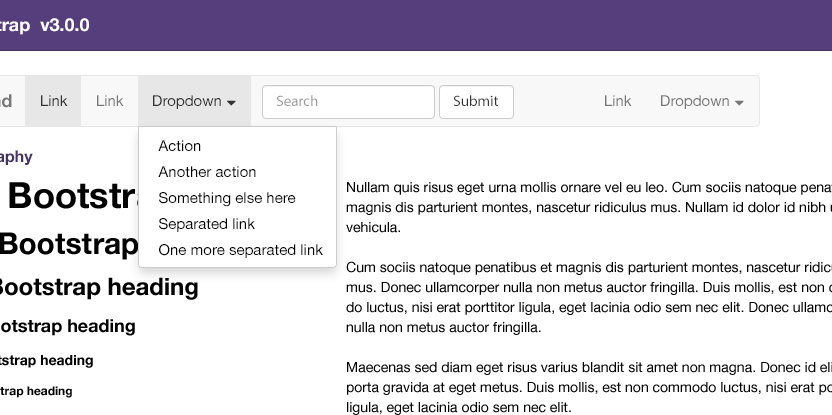Focus the Search input field
Image resolution: width=832 pixels, height=415 pixels.
(x=348, y=101)
